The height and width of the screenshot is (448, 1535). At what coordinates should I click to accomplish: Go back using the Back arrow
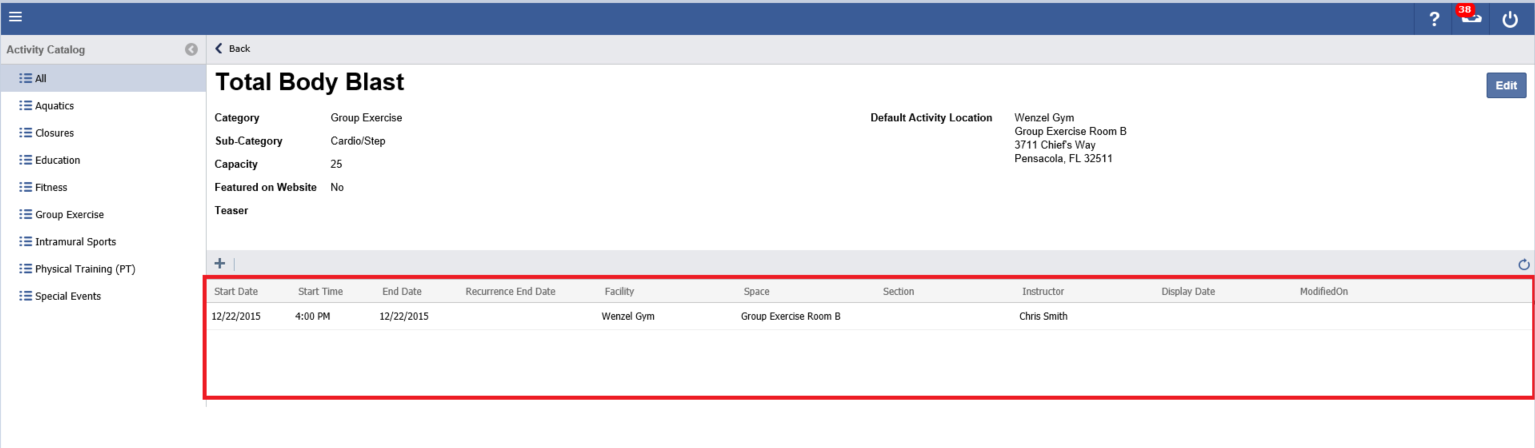pyautogui.click(x=232, y=48)
